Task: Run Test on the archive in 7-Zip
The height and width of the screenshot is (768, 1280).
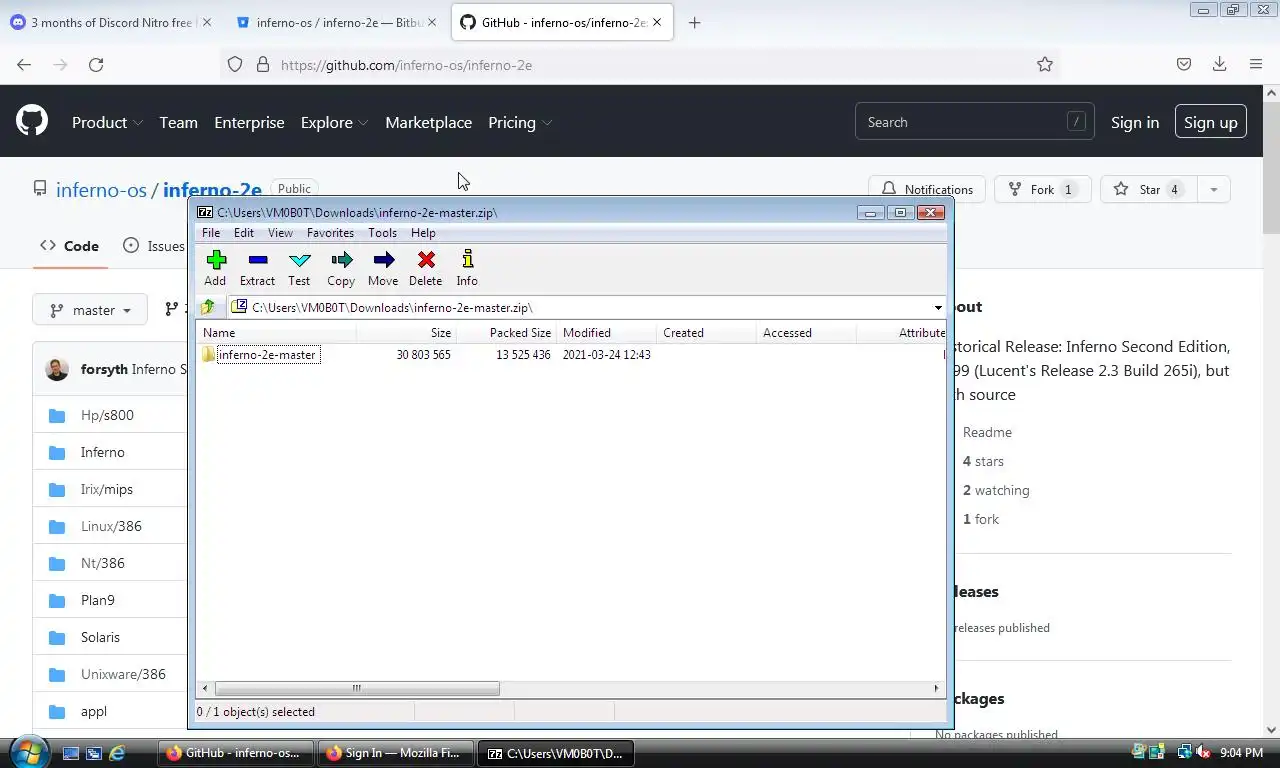Action: pos(299,268)
